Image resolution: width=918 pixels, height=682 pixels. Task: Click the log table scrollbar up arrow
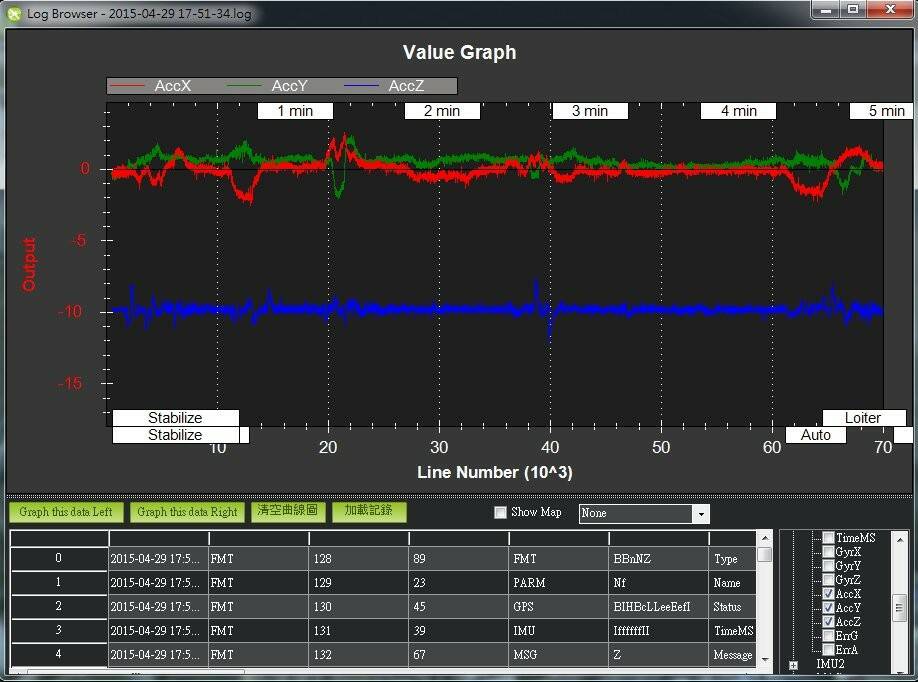(765, 537)
